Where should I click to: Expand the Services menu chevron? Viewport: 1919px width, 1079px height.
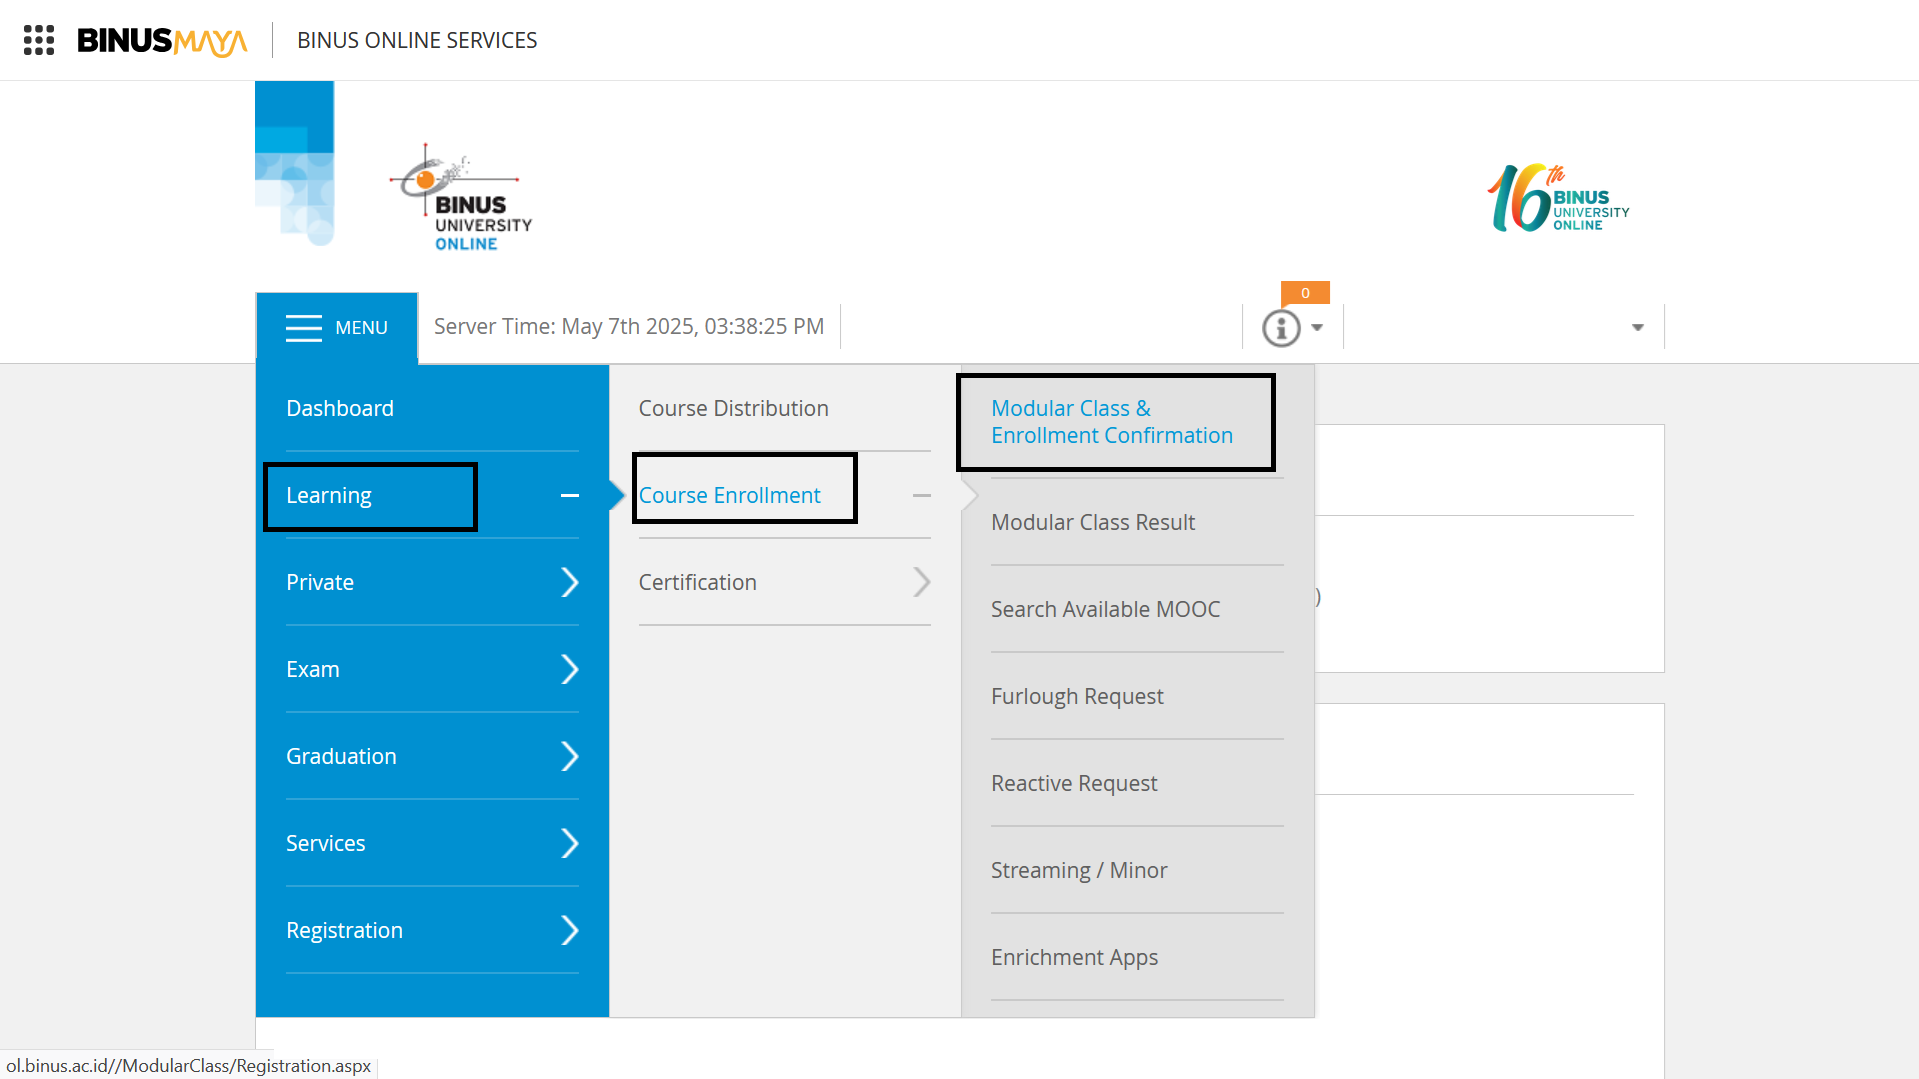(570, 843)
